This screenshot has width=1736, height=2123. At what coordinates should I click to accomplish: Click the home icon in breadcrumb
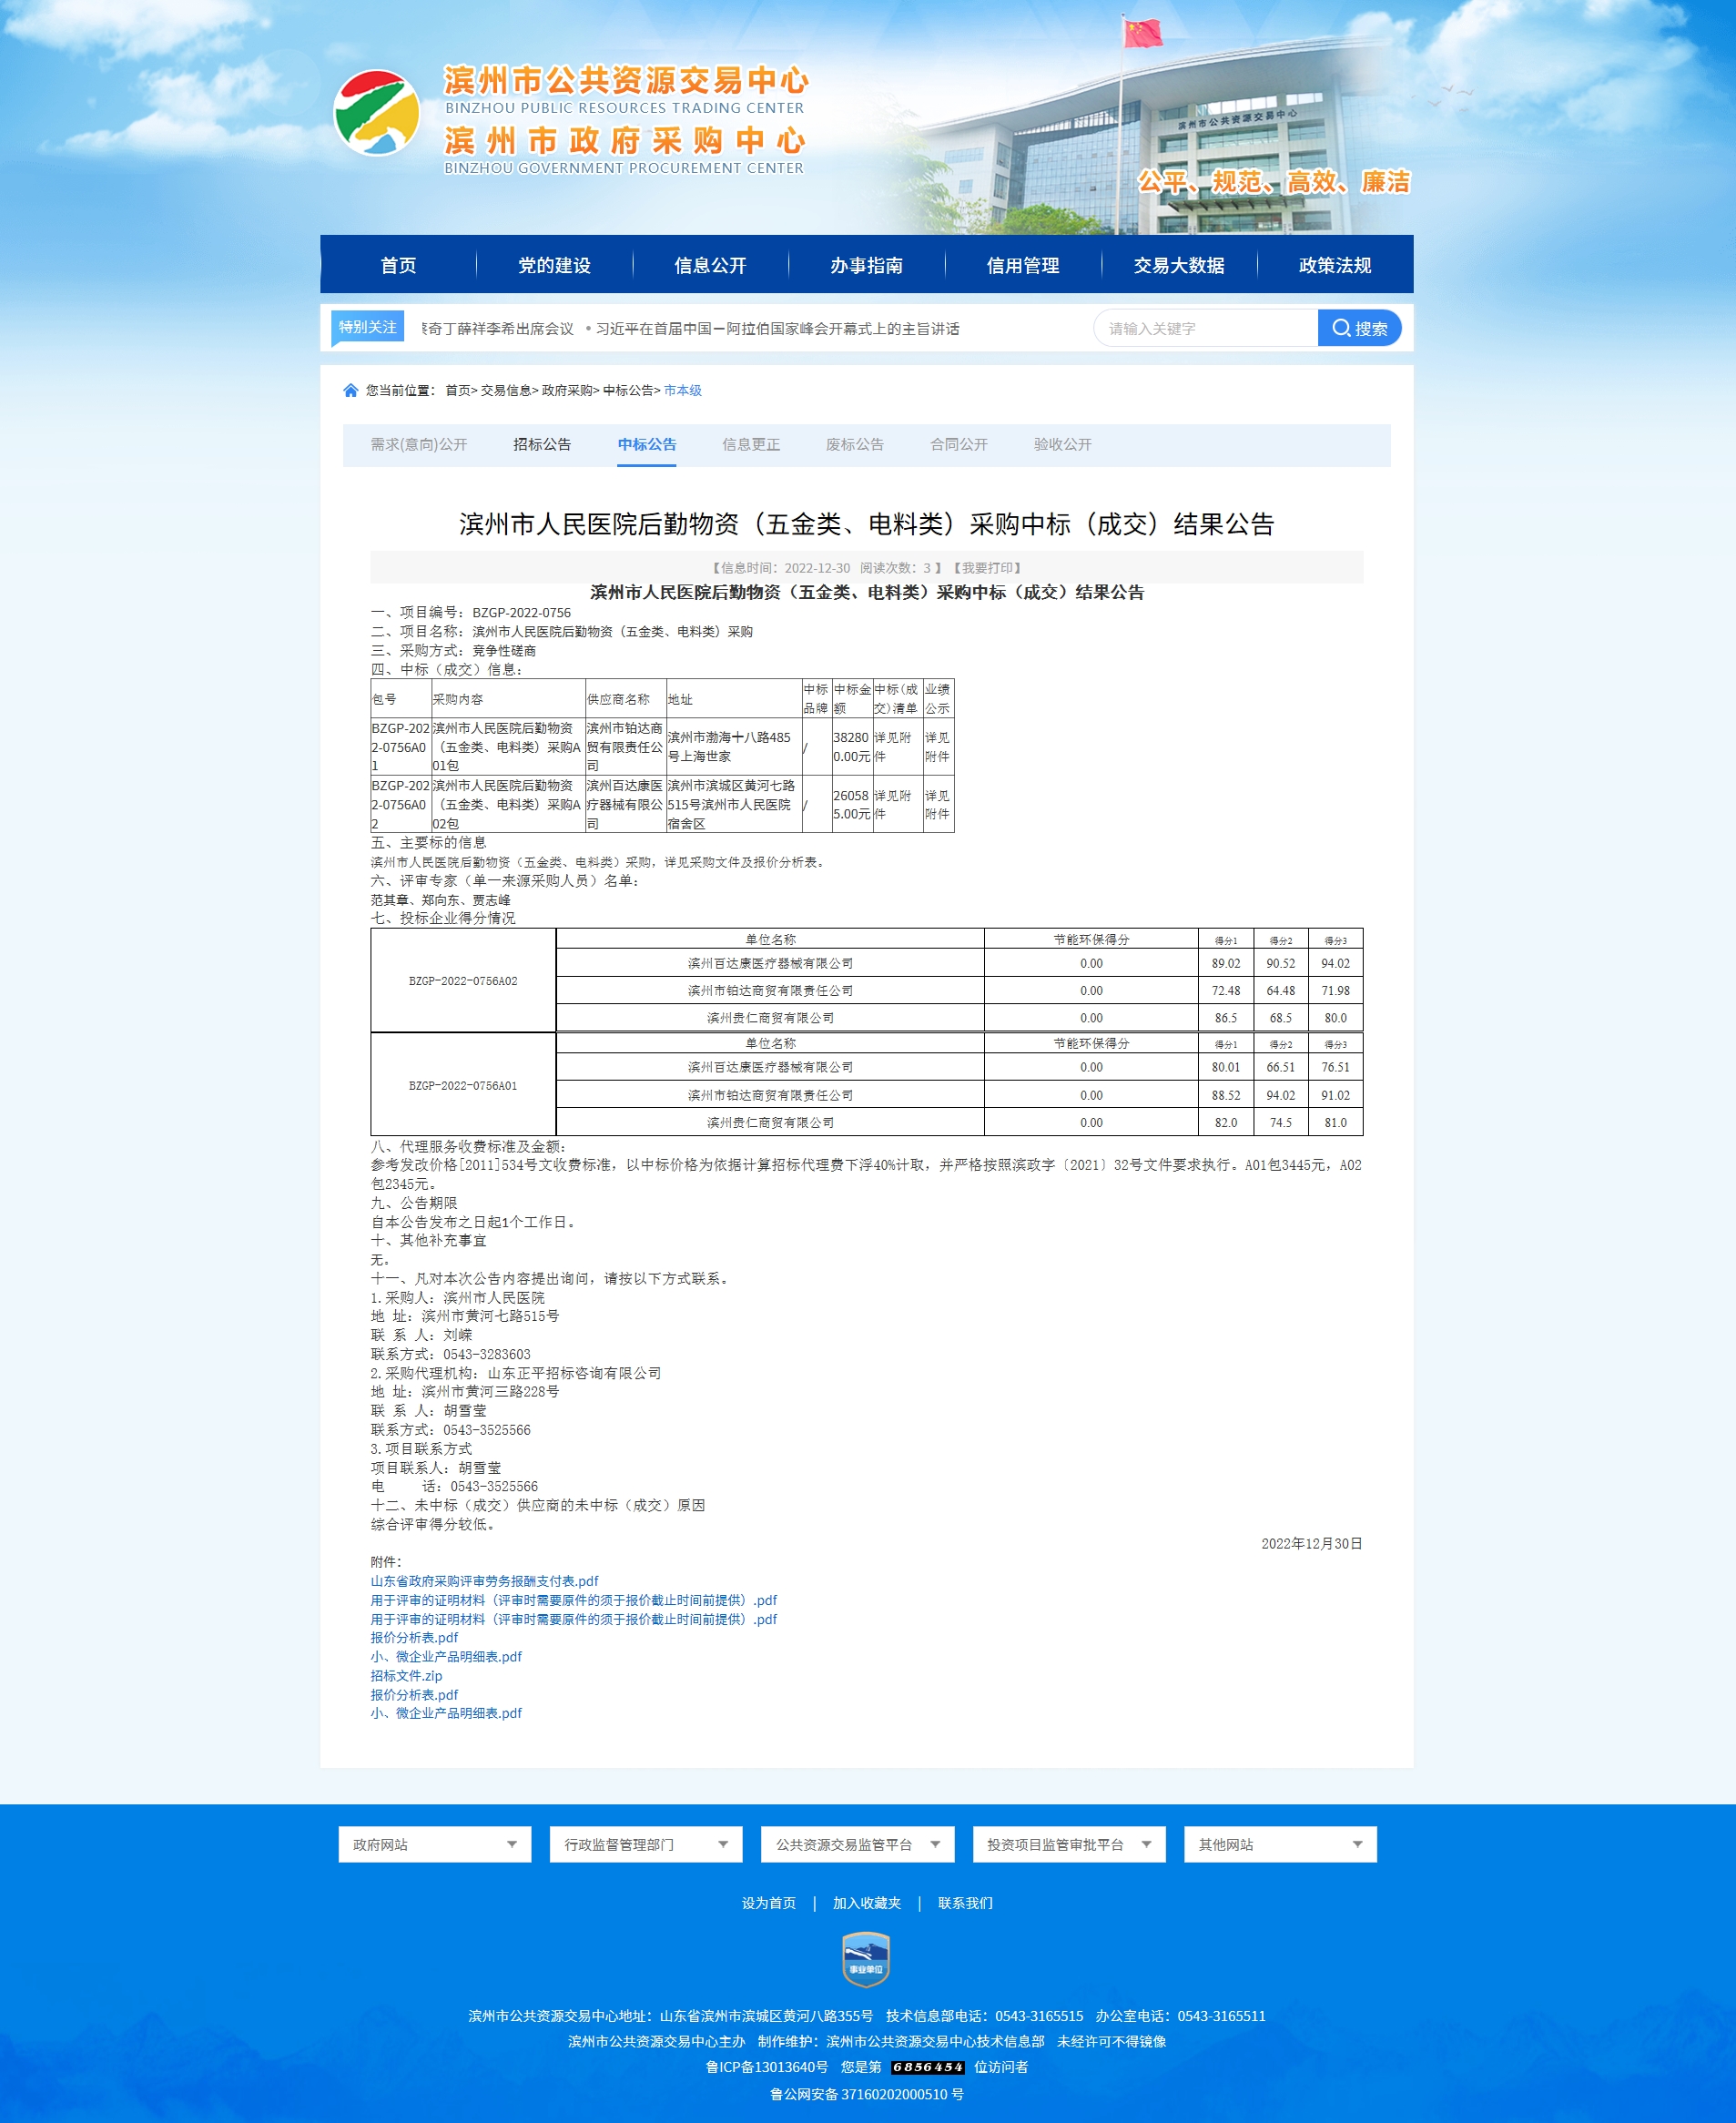pos(350,391)
